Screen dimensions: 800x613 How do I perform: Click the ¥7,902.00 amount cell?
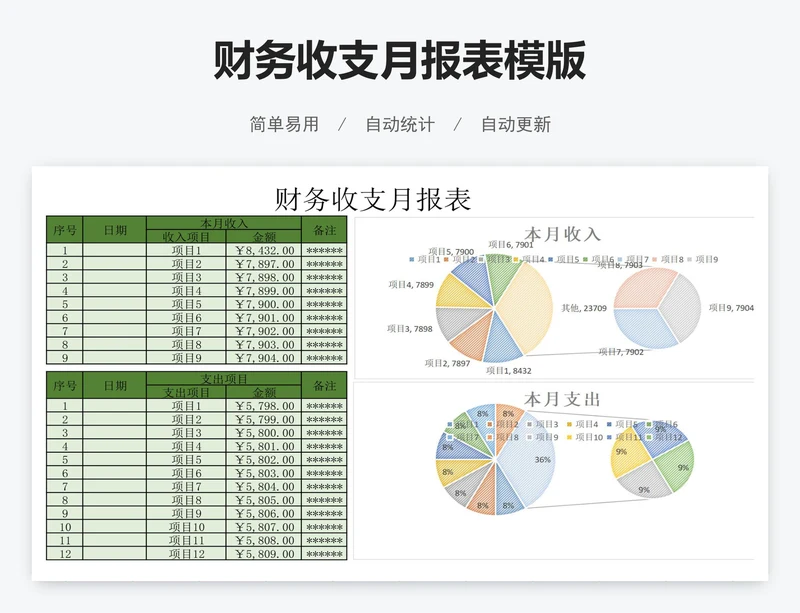(264, 331)
